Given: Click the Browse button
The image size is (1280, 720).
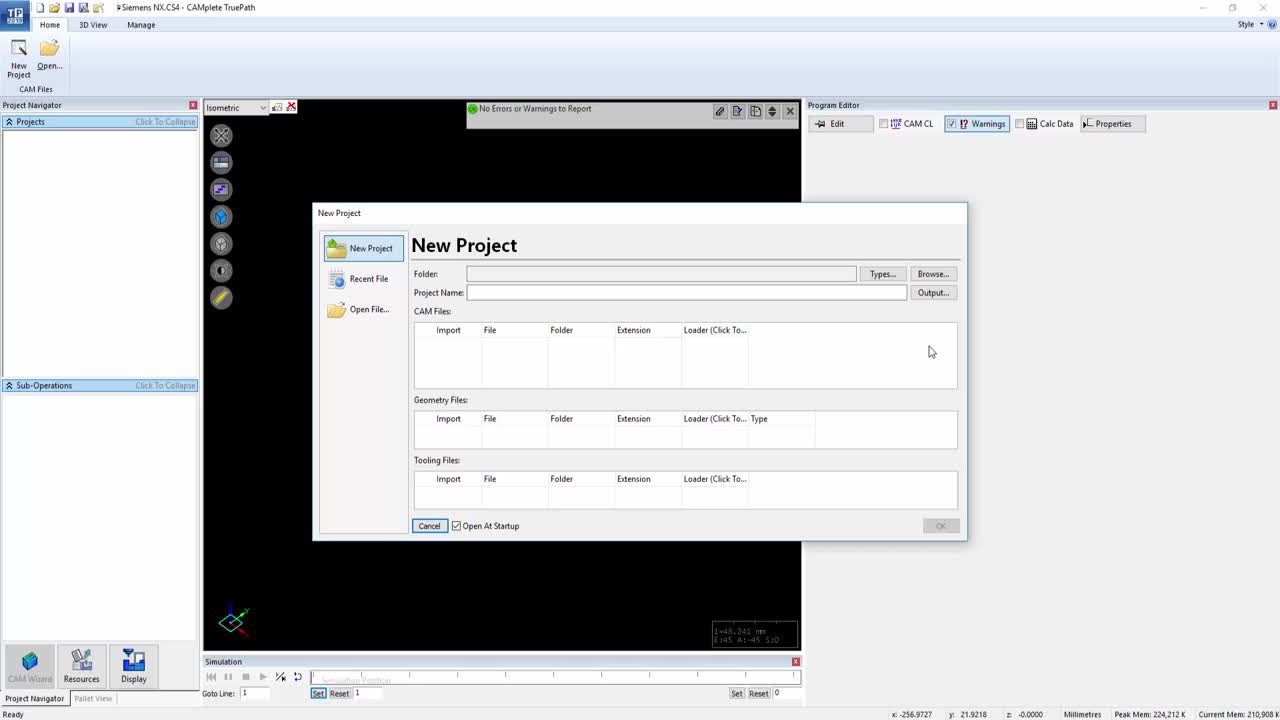Looking at the screenshot, I should (933, 274).
